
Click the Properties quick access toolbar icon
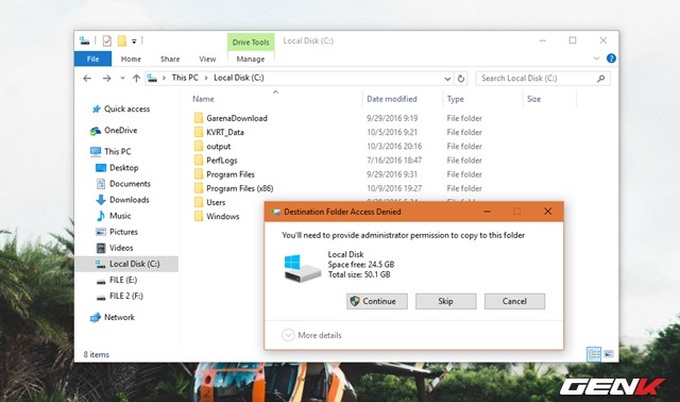(107, 41)
